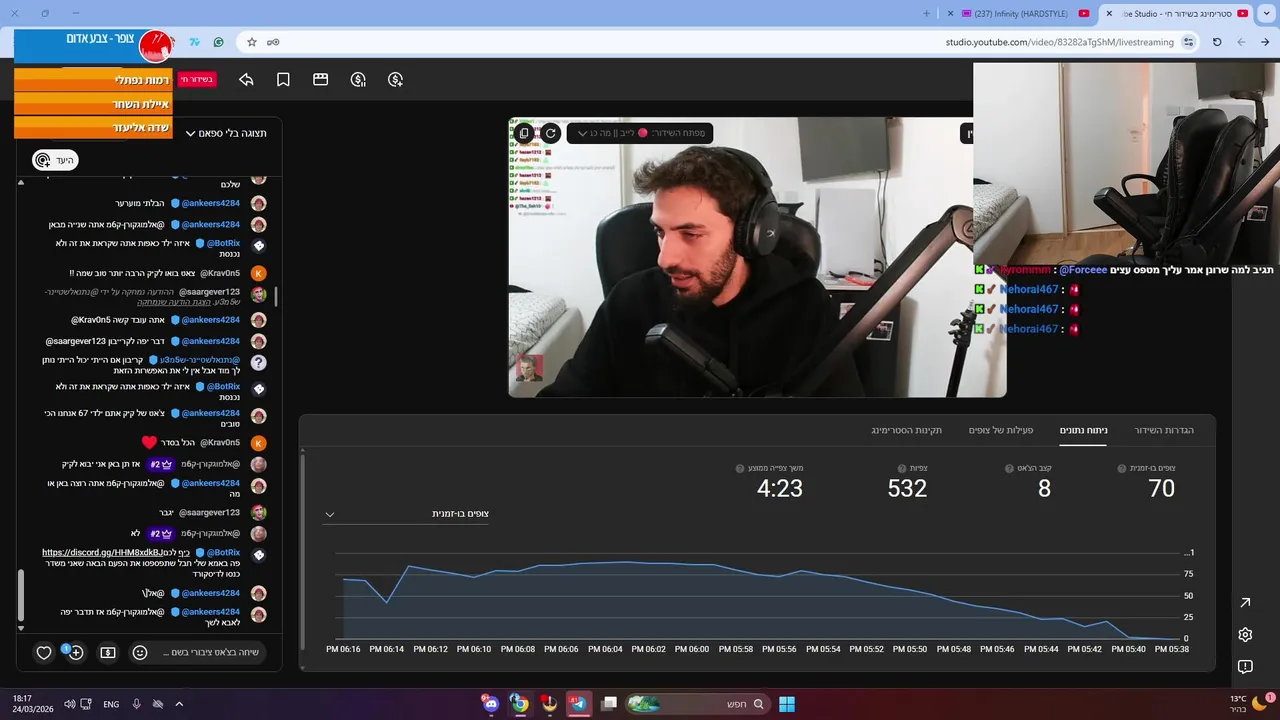Click the share arrow icon in Studio header
Screen dimensions: 1280x720
[246, 79]
